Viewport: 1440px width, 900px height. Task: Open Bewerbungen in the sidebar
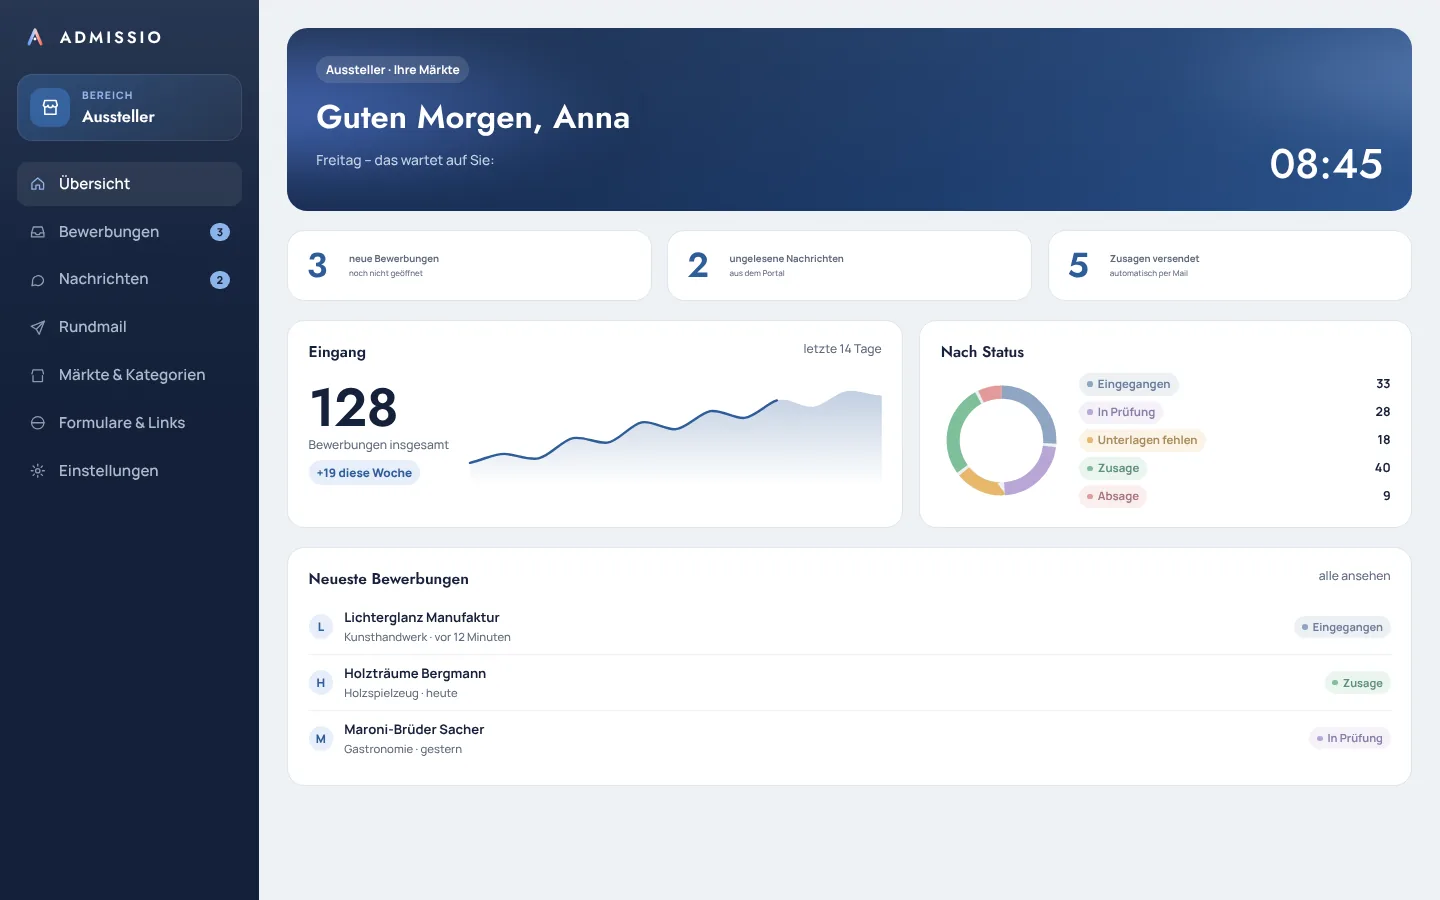tap(129, 232)
